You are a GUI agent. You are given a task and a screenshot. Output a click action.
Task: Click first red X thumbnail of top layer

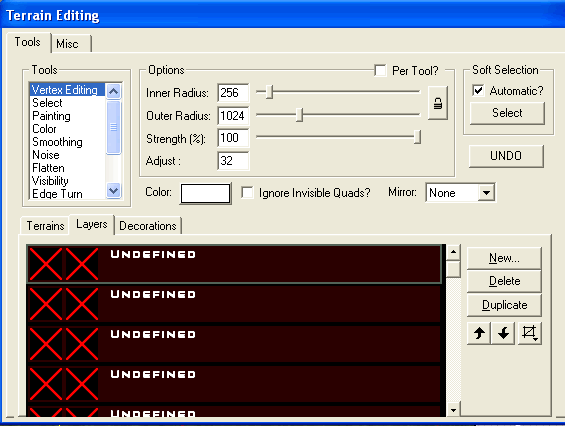[46, 264]
